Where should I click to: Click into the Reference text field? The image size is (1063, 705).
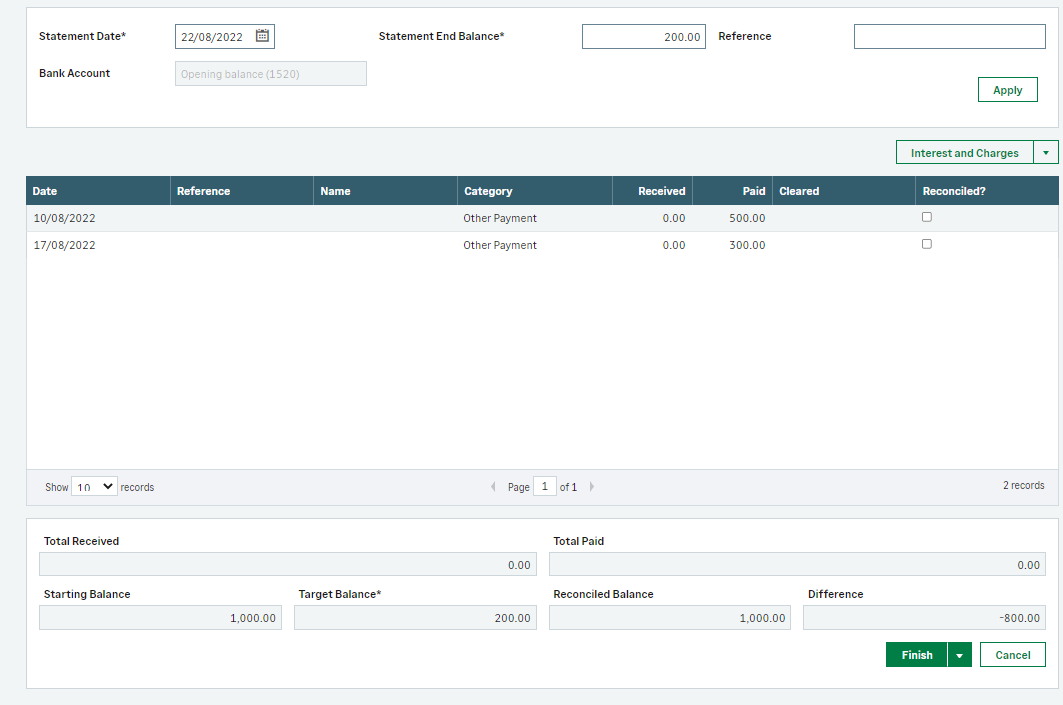click(949, 37)
